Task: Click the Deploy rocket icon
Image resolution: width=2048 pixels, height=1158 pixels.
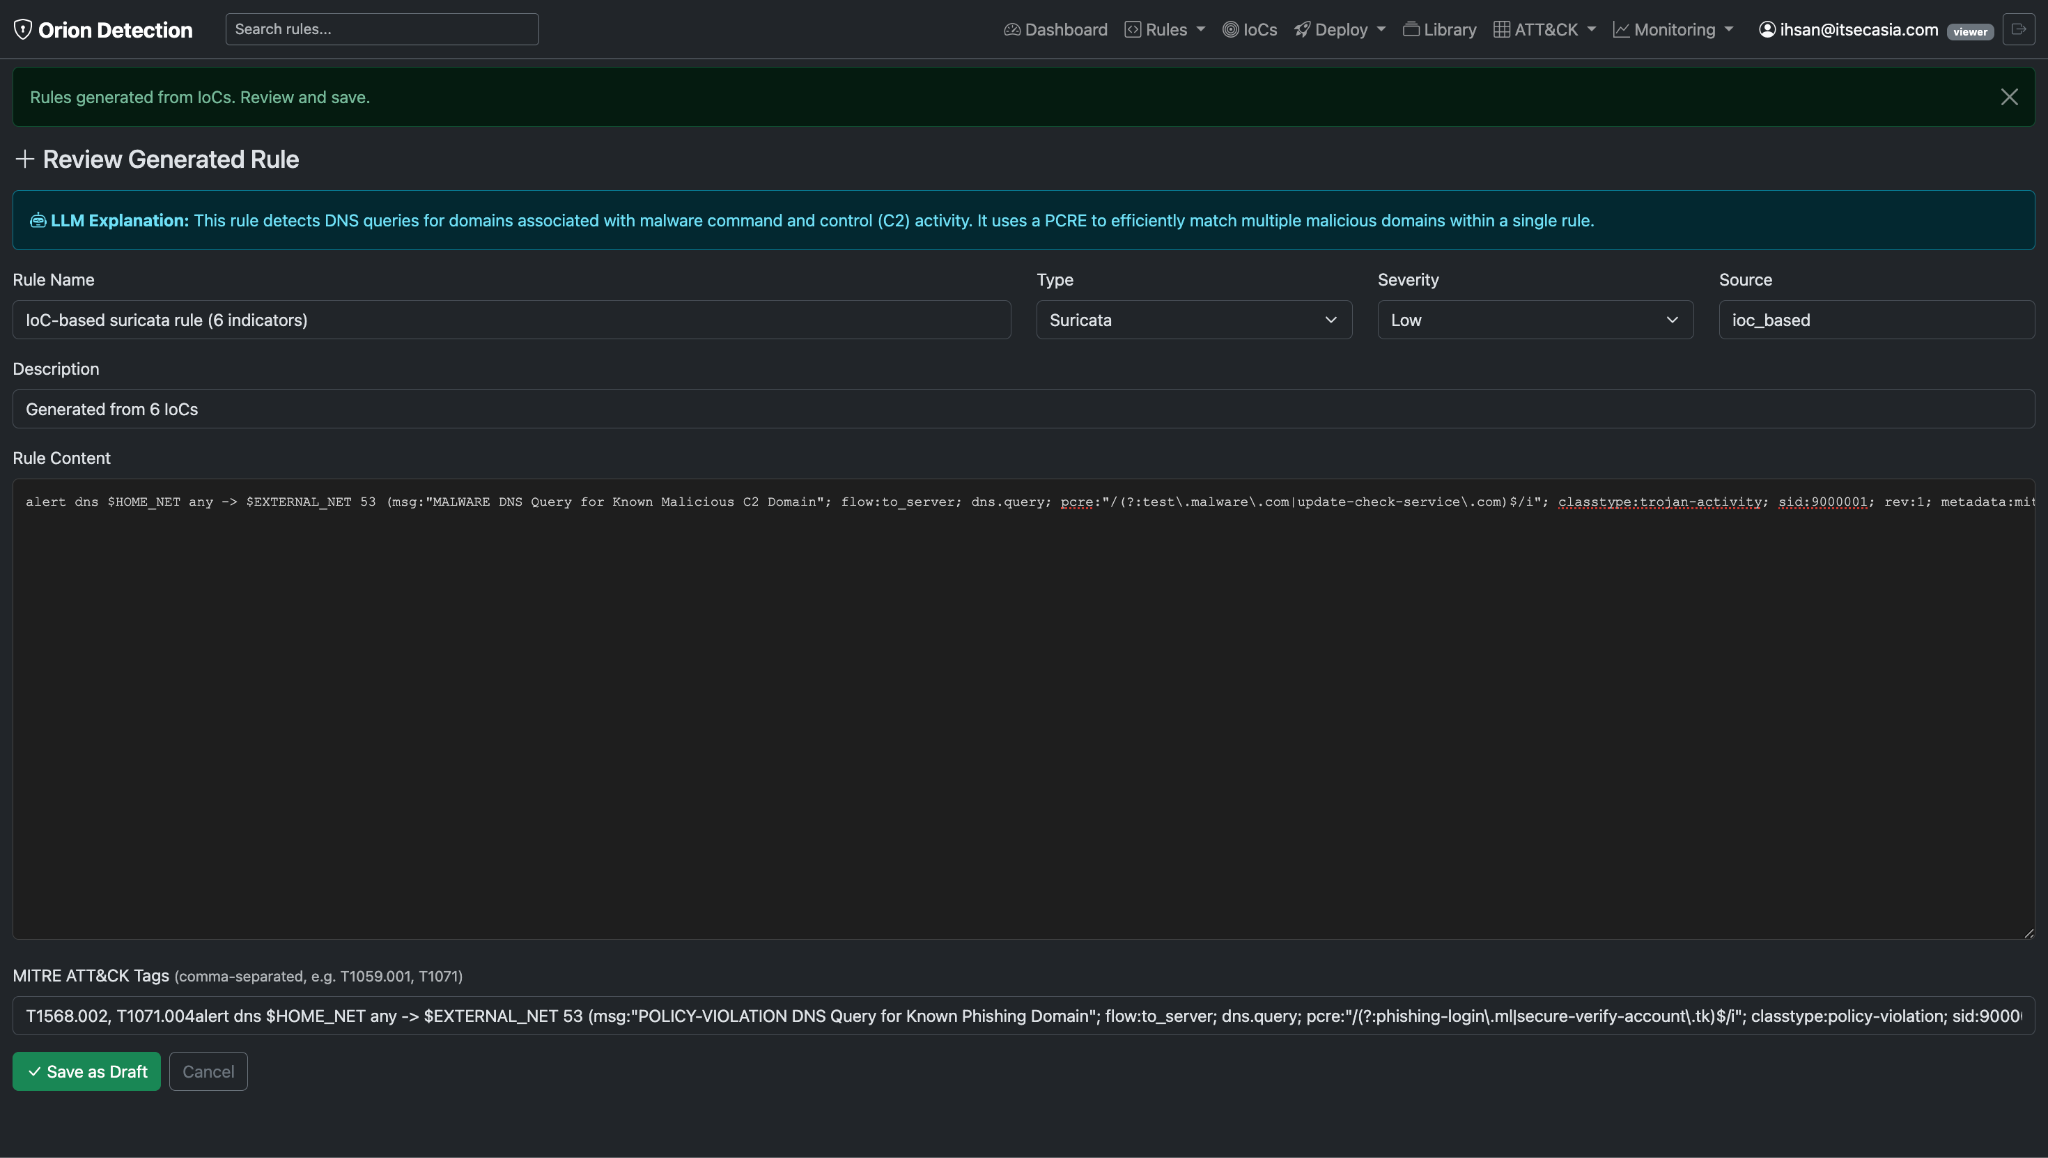Action: point(1302,30)
